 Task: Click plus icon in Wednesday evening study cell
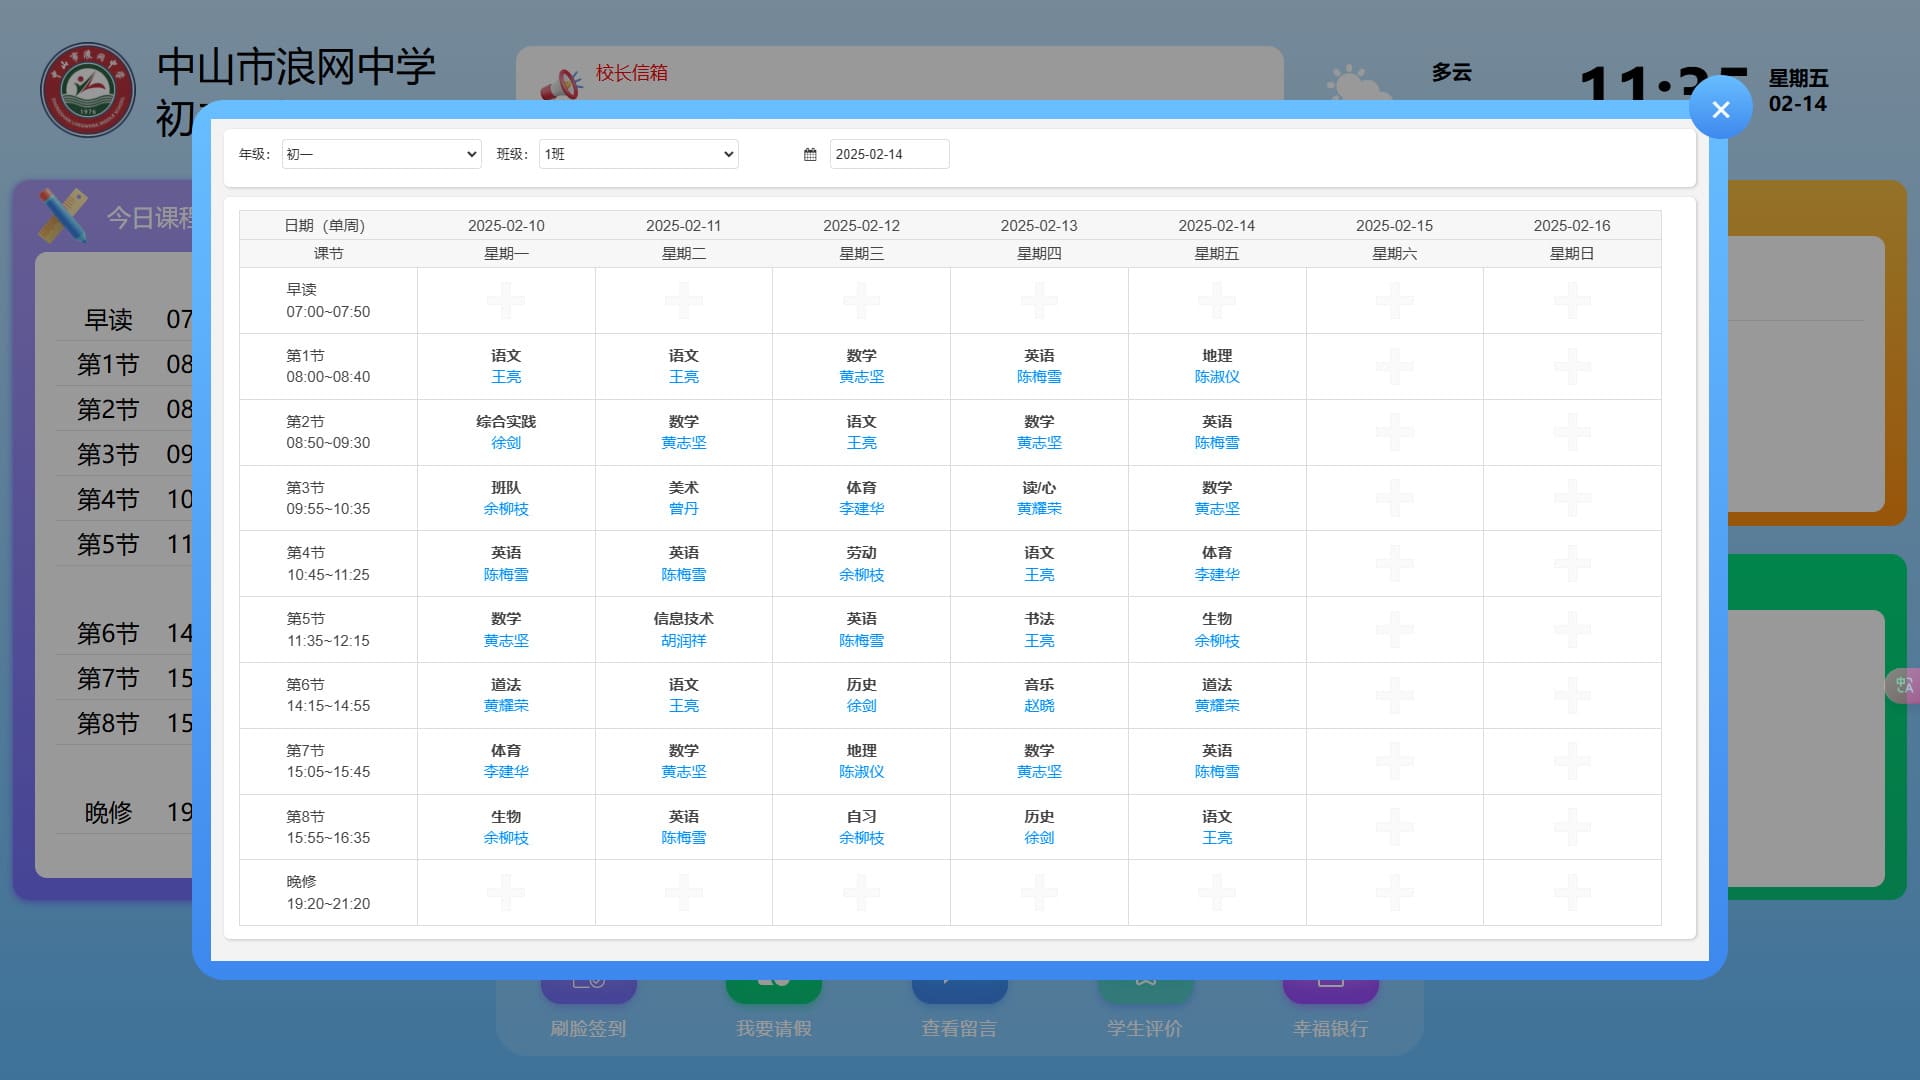[861, 892]
